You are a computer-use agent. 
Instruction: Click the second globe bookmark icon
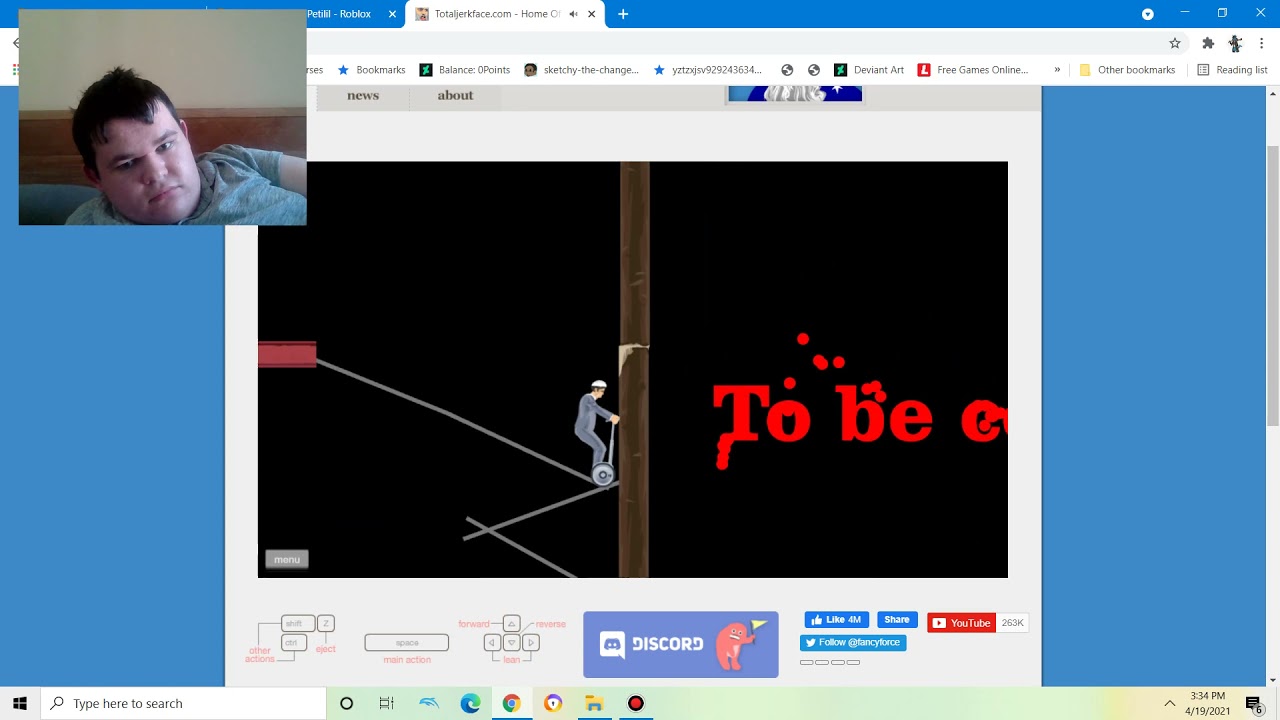[814, 70]
